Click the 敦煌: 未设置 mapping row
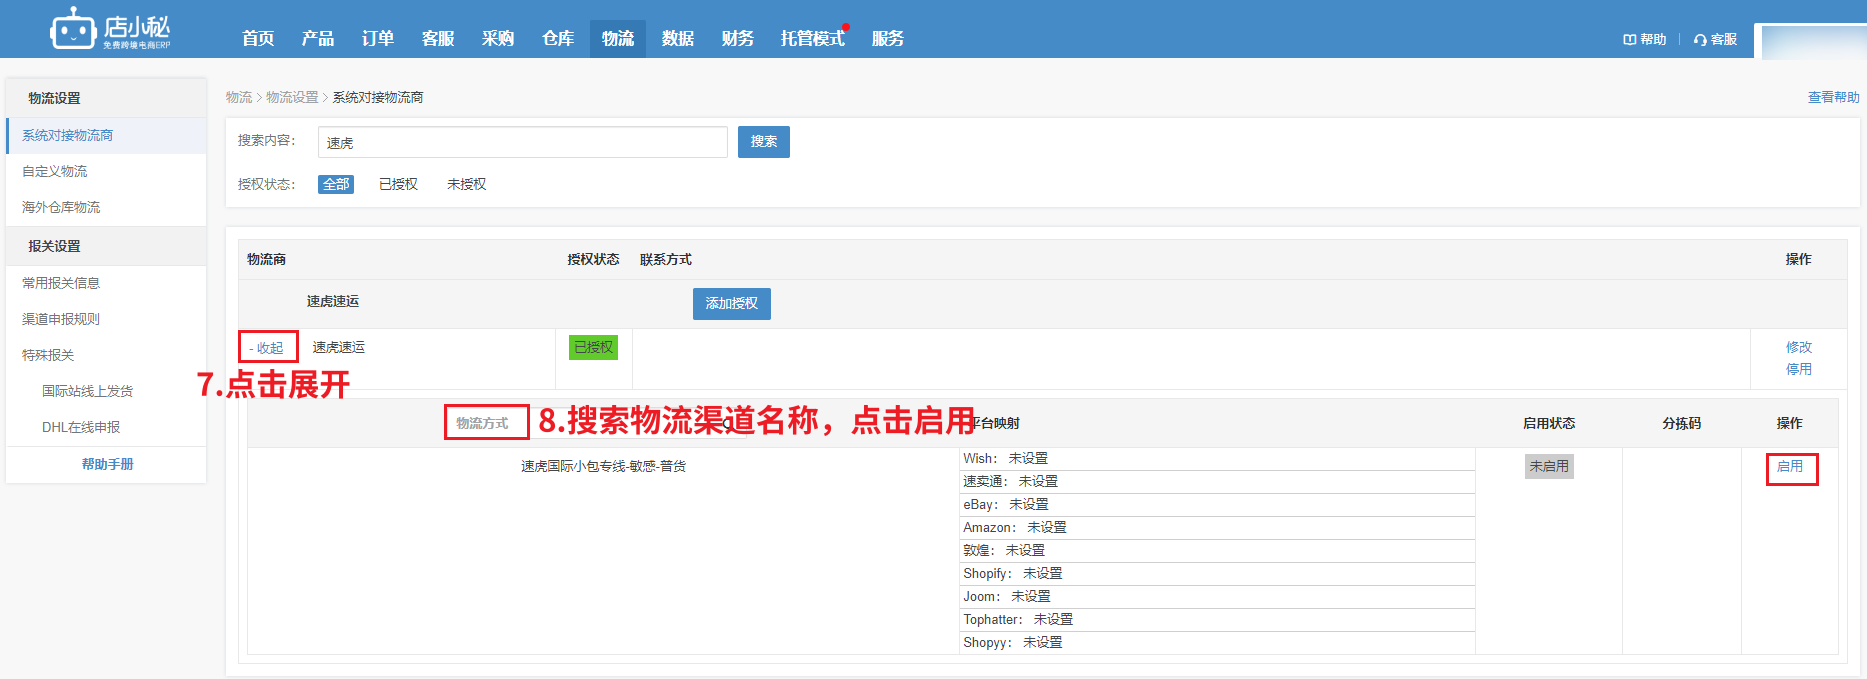Image resolution: width=1867 pixels, height=679 pixels. 1217,550
